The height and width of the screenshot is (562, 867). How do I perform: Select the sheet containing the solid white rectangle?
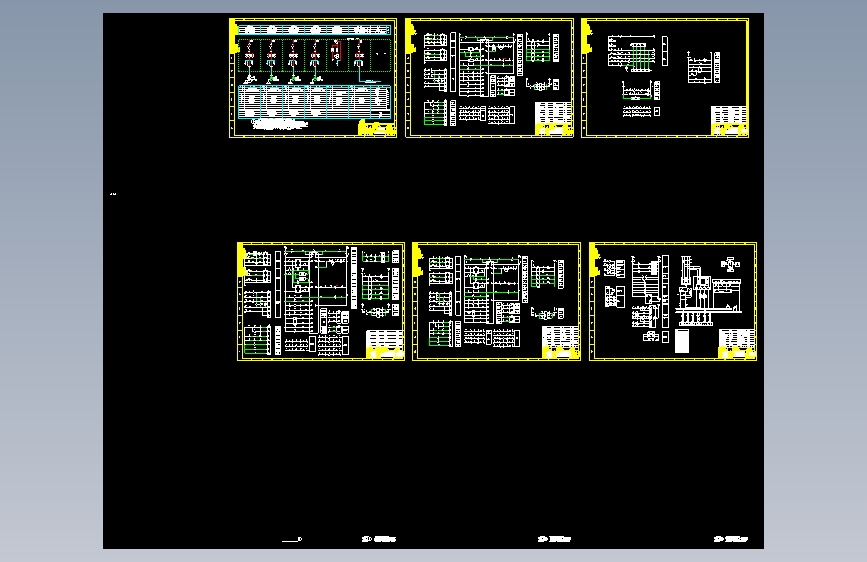[673, 301]
